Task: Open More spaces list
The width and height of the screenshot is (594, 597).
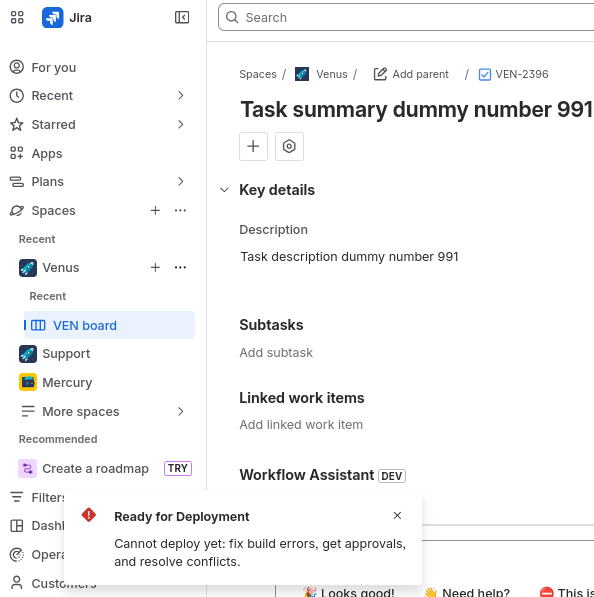Action: pyautogui.click(x=81, y=412)
